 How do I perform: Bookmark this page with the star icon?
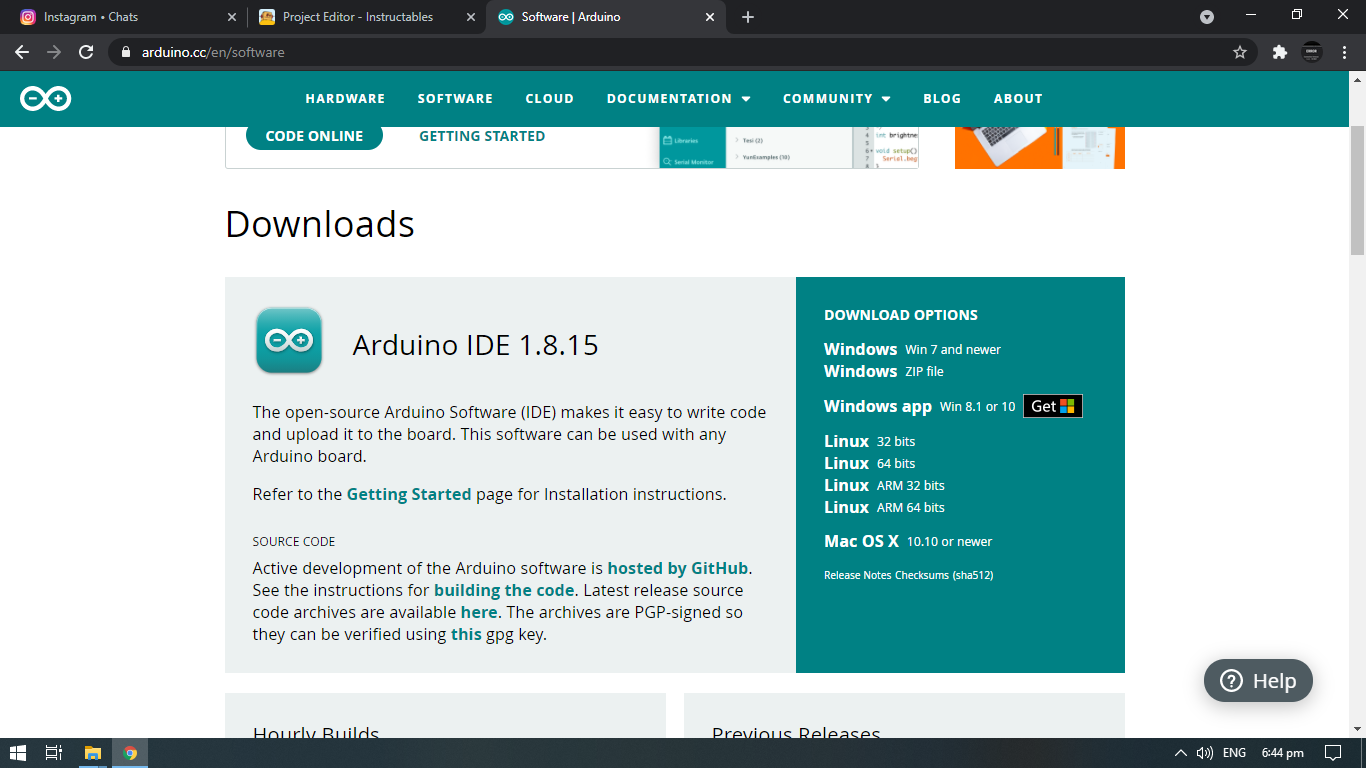(1240, 52)
